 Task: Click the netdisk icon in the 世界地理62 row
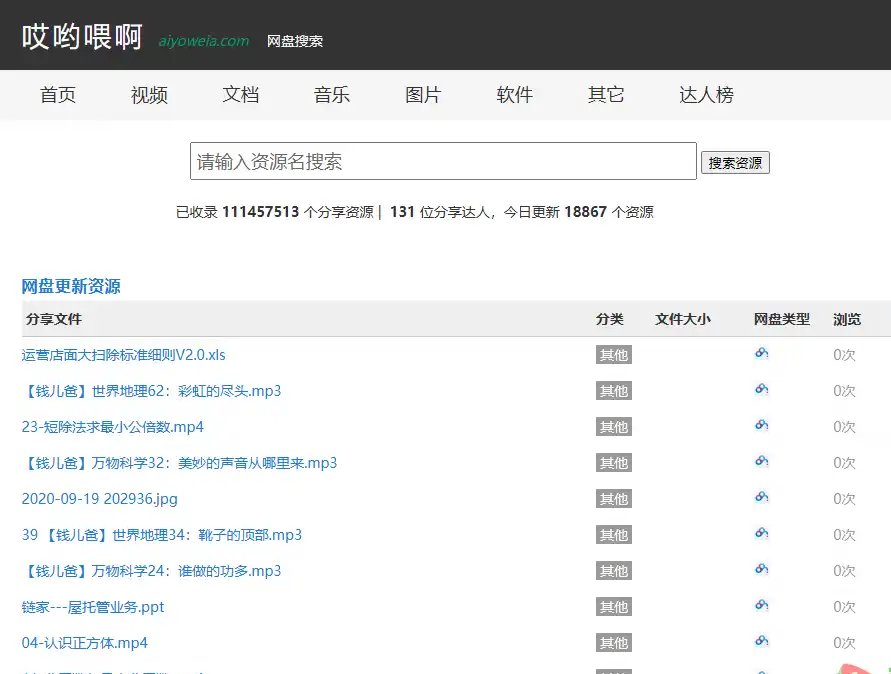pyautogui.click(x=761, y=389)
